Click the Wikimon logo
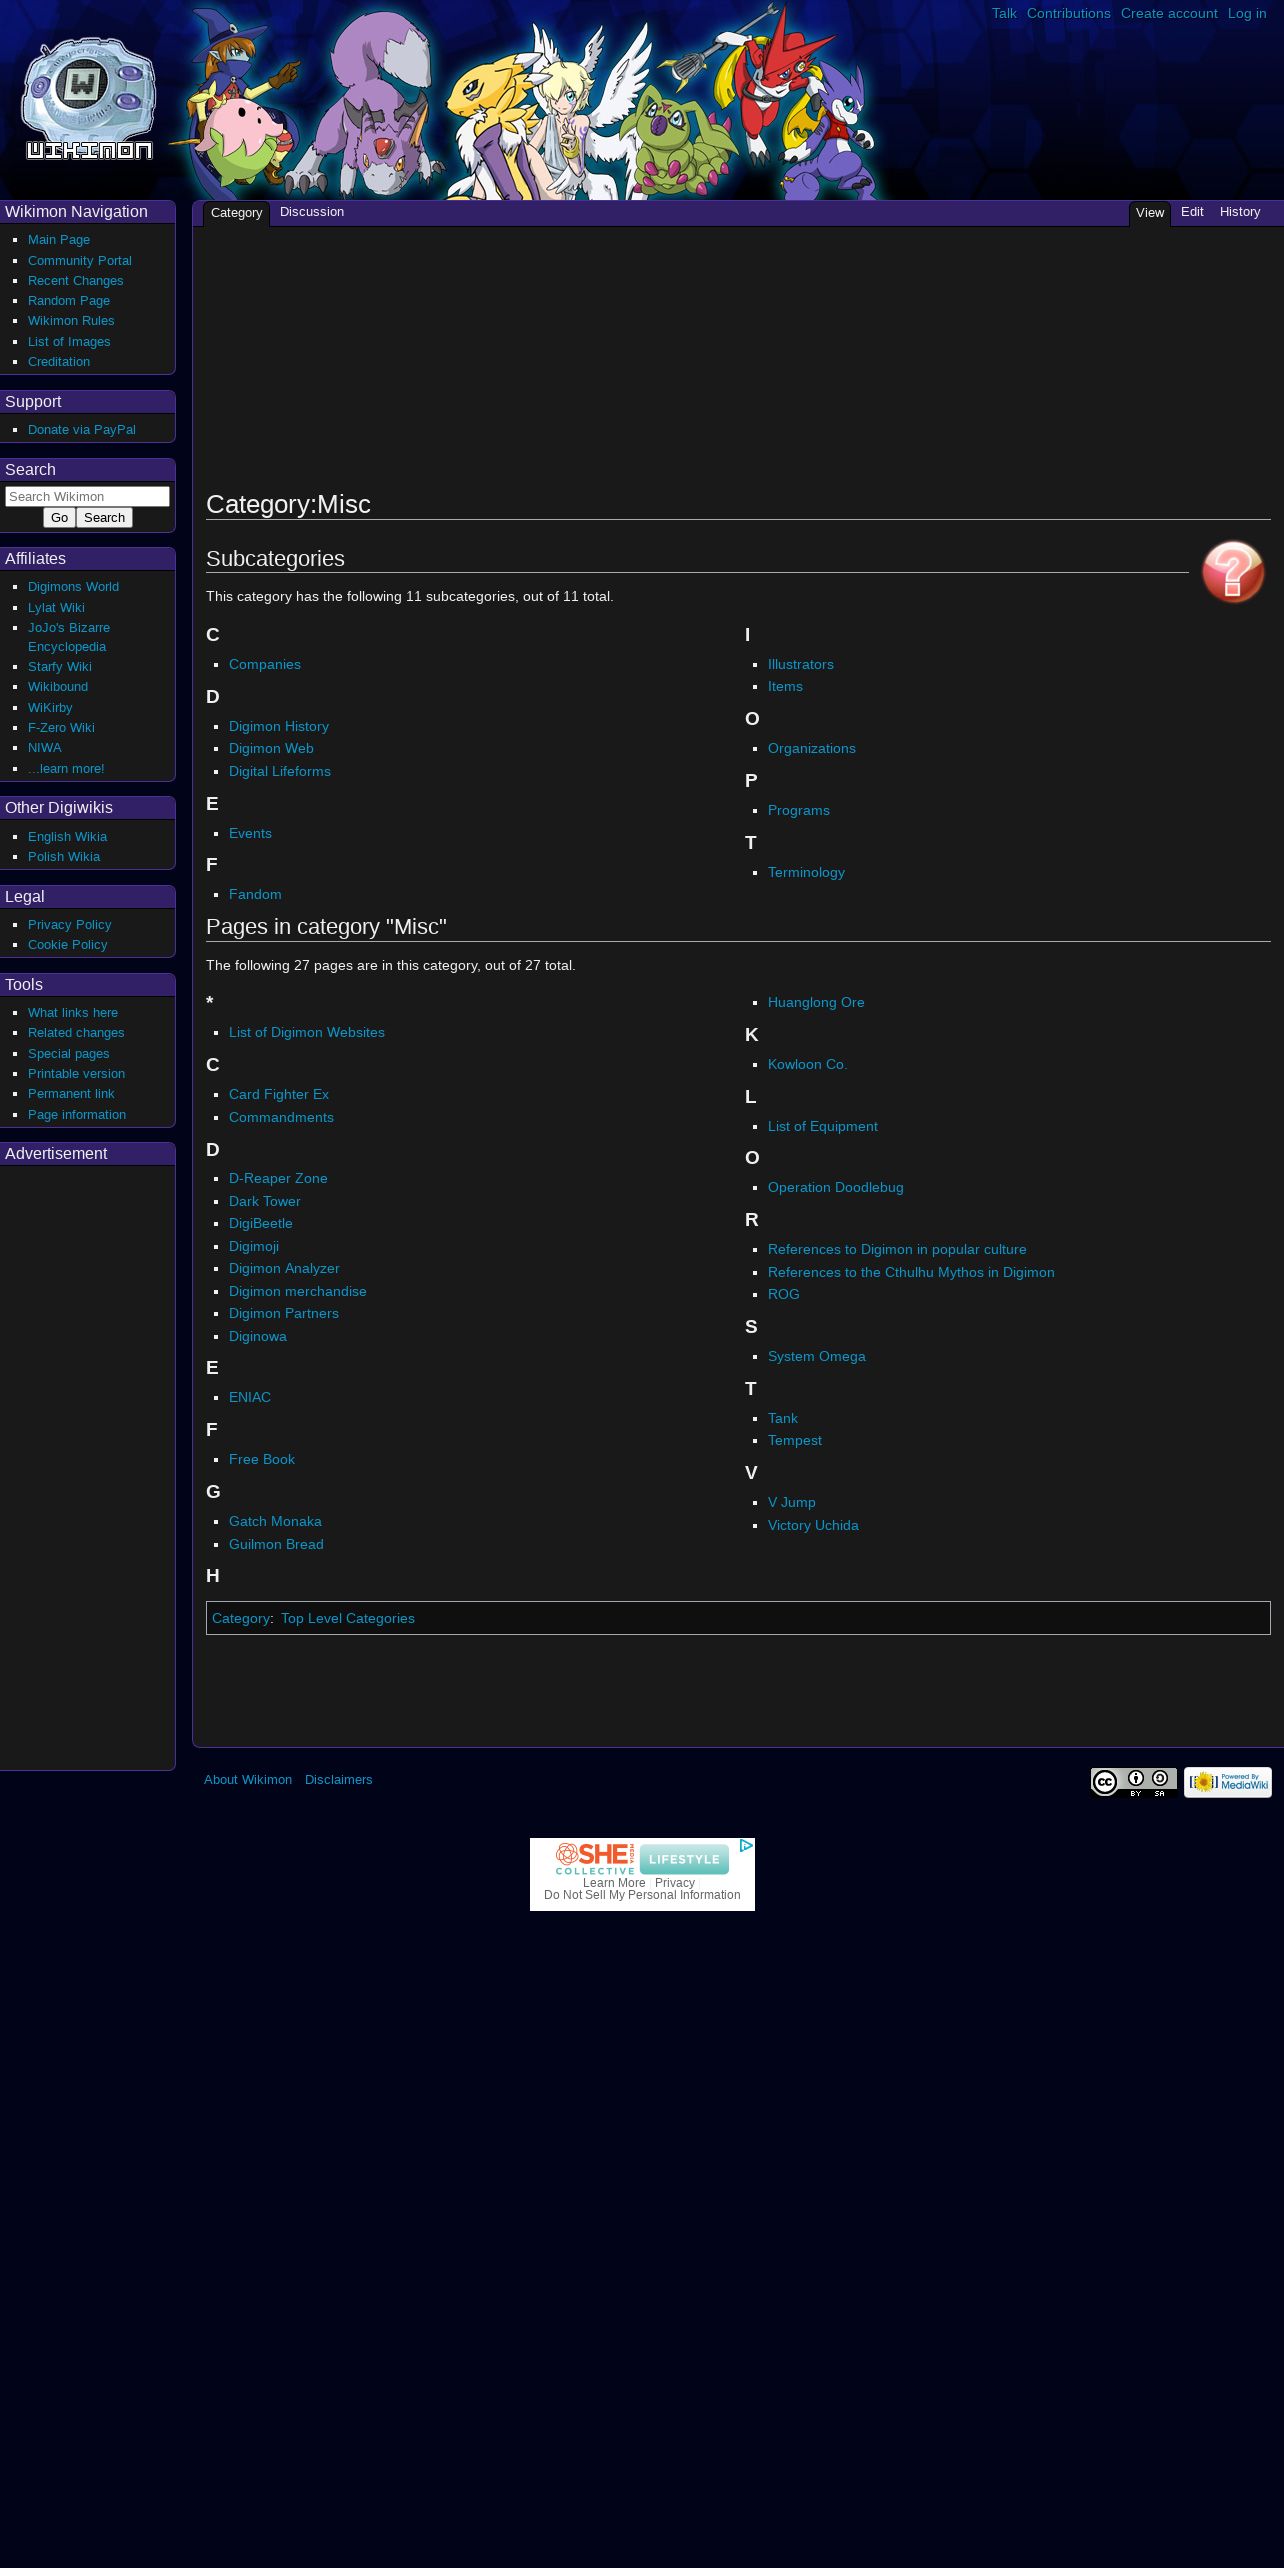The image size is (1284, 2568). point(89,99)
